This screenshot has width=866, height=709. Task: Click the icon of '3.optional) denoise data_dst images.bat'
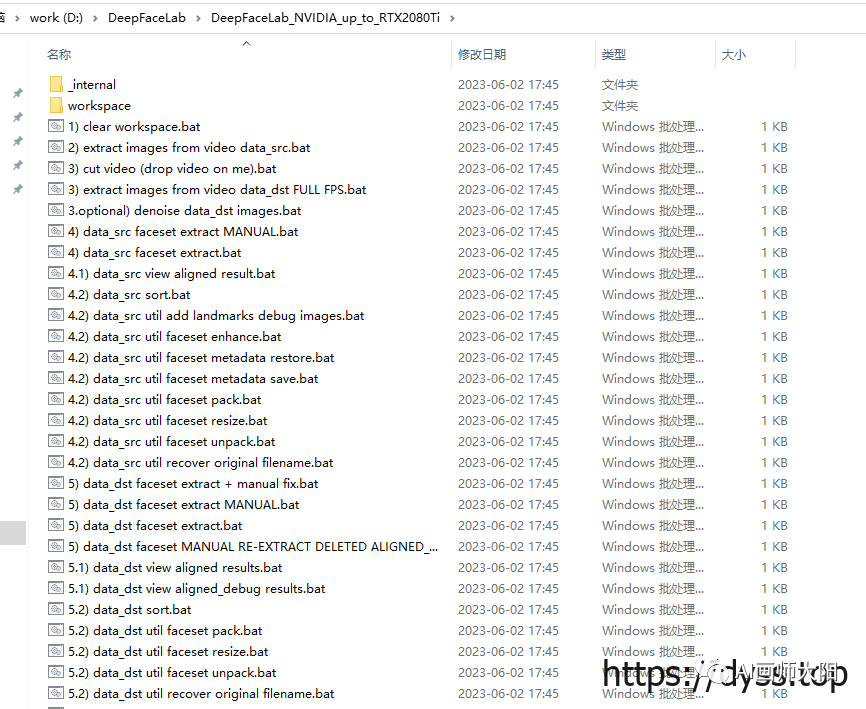point(56,210)
